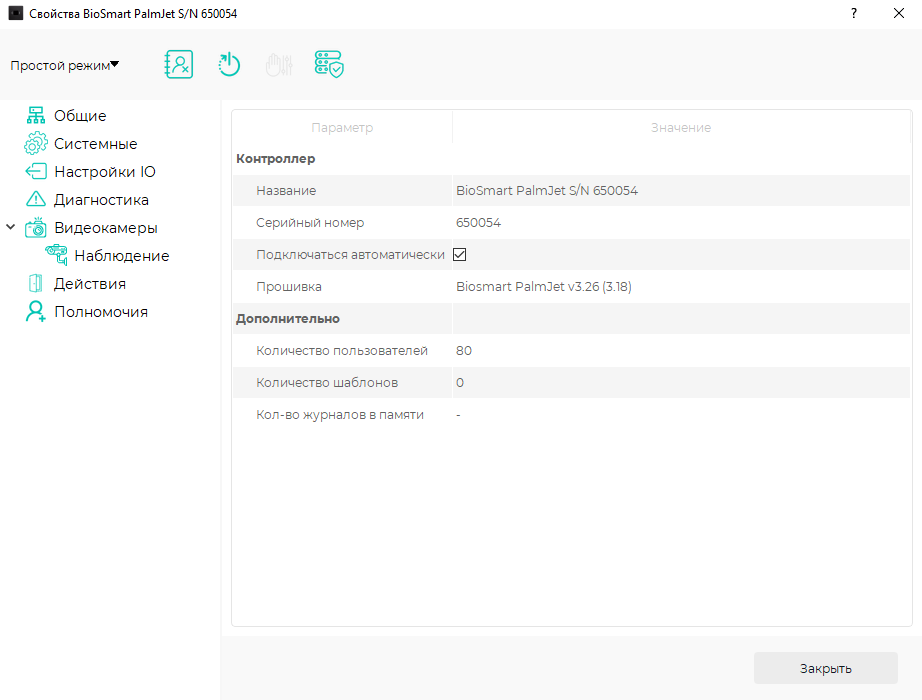Click the Подключаться автоматически label

coord(350,255)
